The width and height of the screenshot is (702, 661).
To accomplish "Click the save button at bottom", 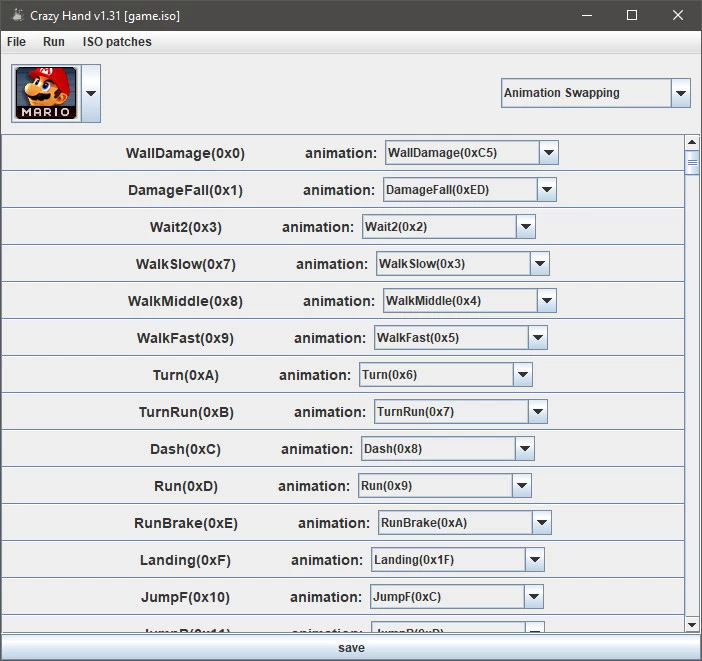I will pos(351,648).
